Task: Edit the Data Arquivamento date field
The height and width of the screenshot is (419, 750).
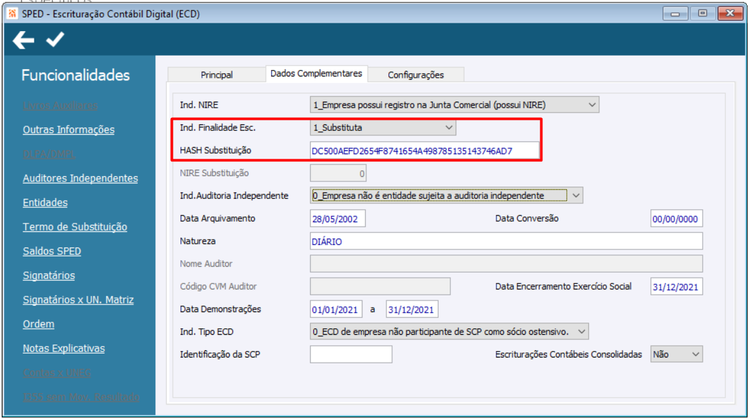Action: 338,219
